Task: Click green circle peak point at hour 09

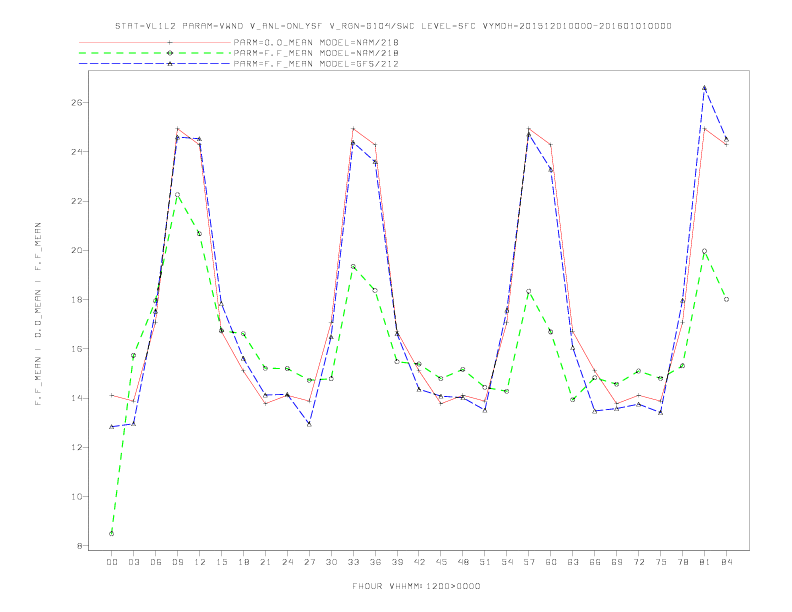Action: click(177, 194)
